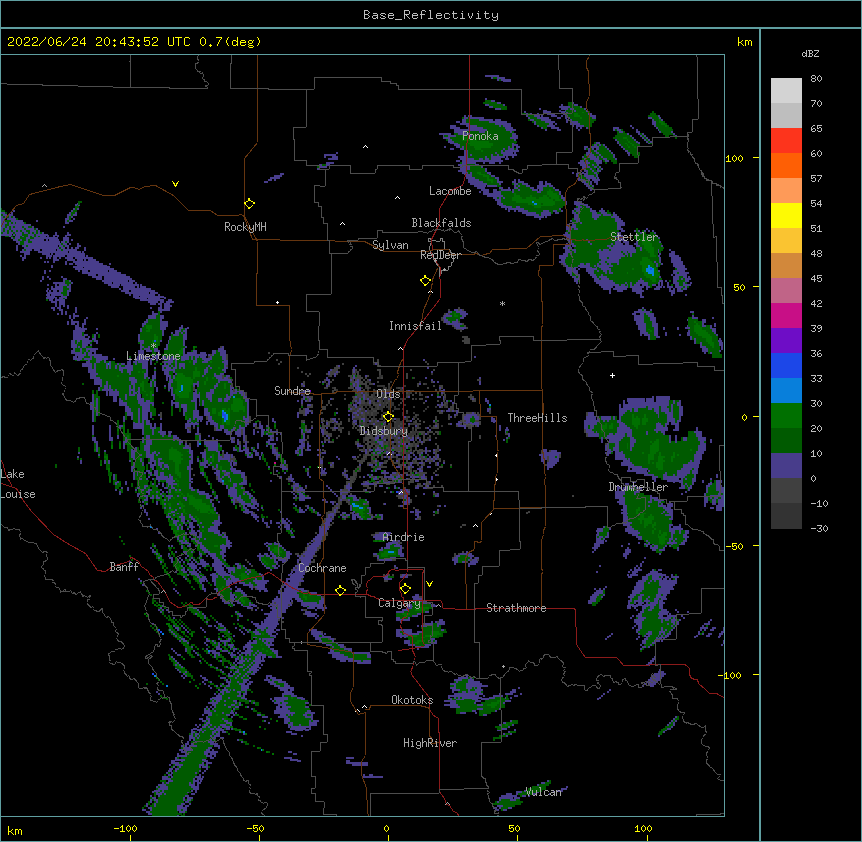The width and height of the screenshot is (862, 842).
Task: Select the yellow 51-54 dBZ legend swatch
Action: [786, 215]
